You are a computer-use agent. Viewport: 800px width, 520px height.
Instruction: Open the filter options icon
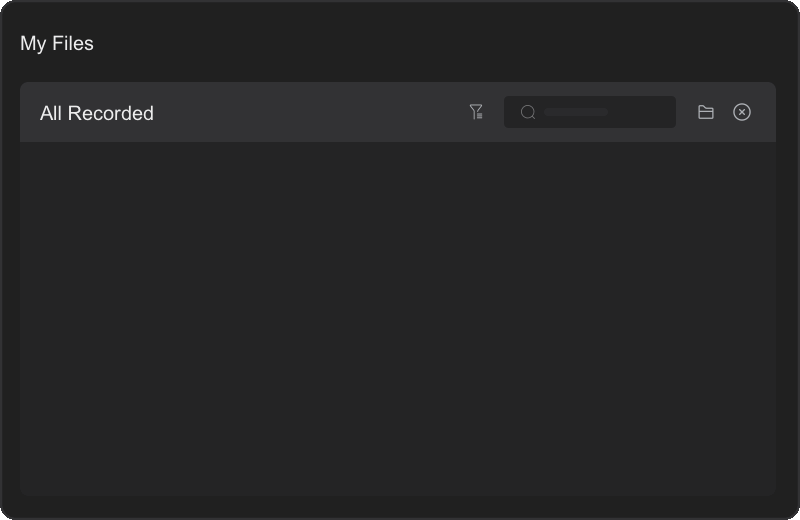click(477, 112)
